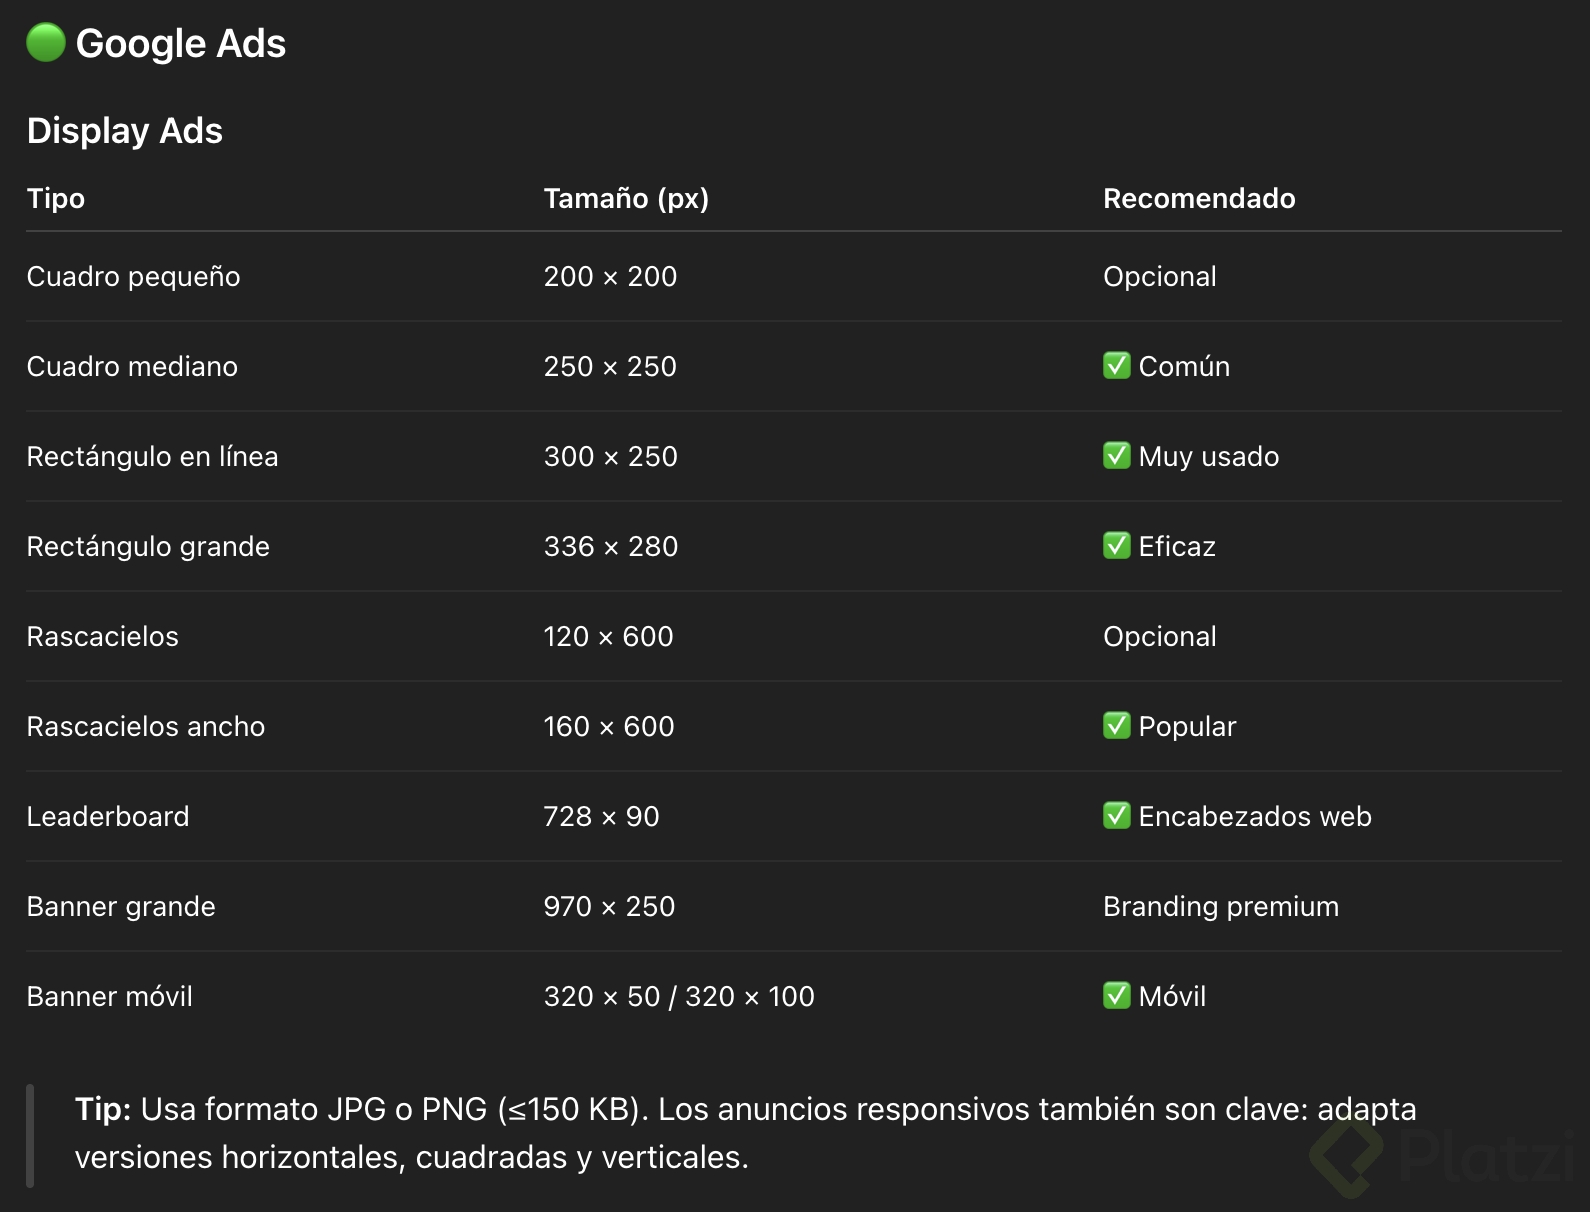The image size is (1590, 1212).
Task: Click the bold Tip: label in the quote
Action: click(x=103, y=1109)
